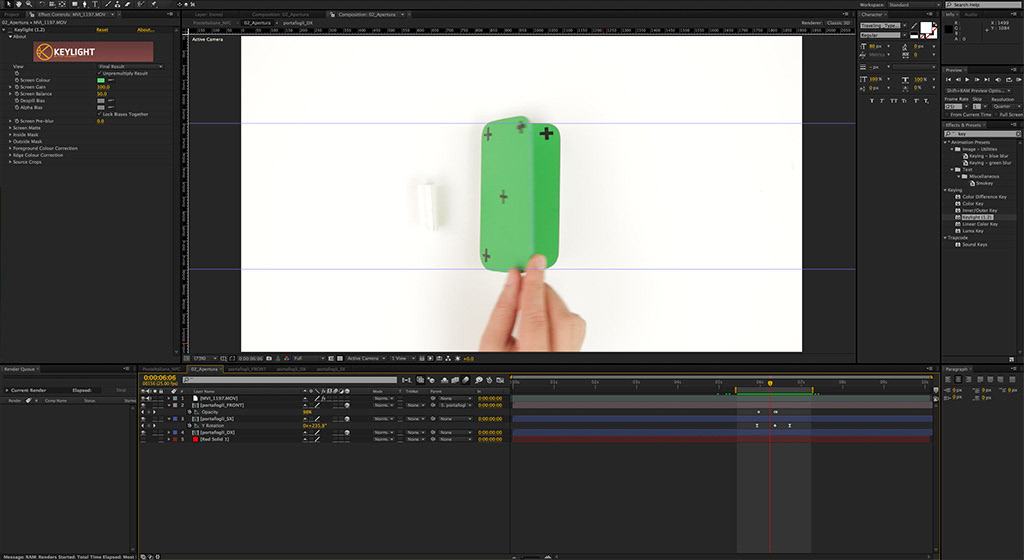
Task: Open Show Channel color icon in viewer
Action: point(286,358)
